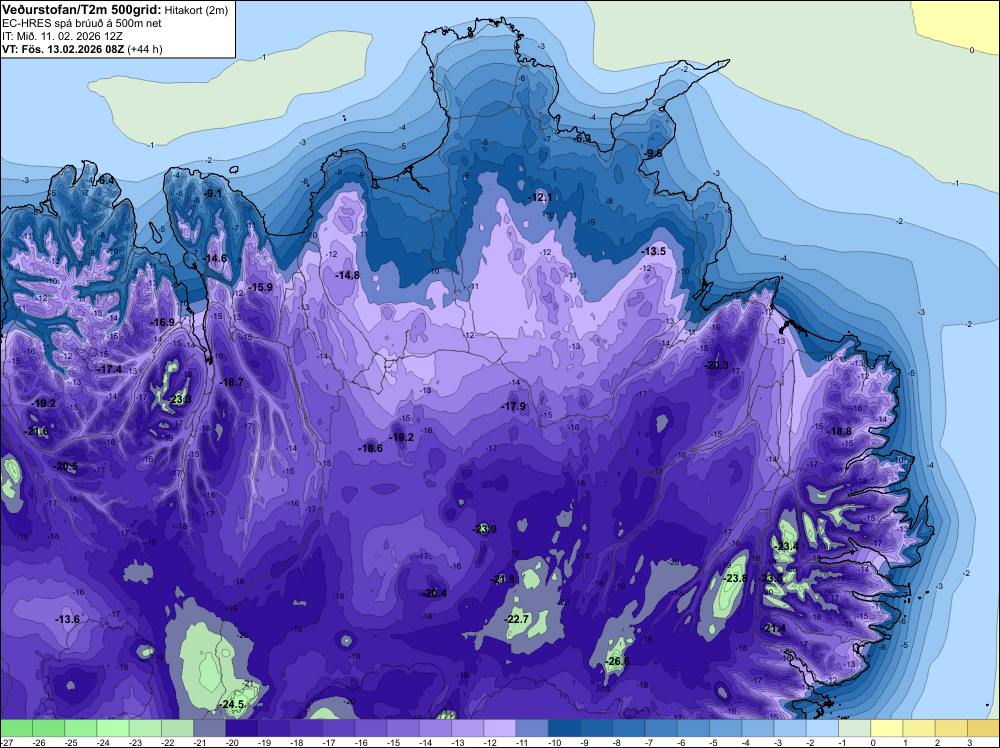Click the bold '-23.5' temperature value
Viewport: 1000px width, 748px height.
click(x=772, y=578)
